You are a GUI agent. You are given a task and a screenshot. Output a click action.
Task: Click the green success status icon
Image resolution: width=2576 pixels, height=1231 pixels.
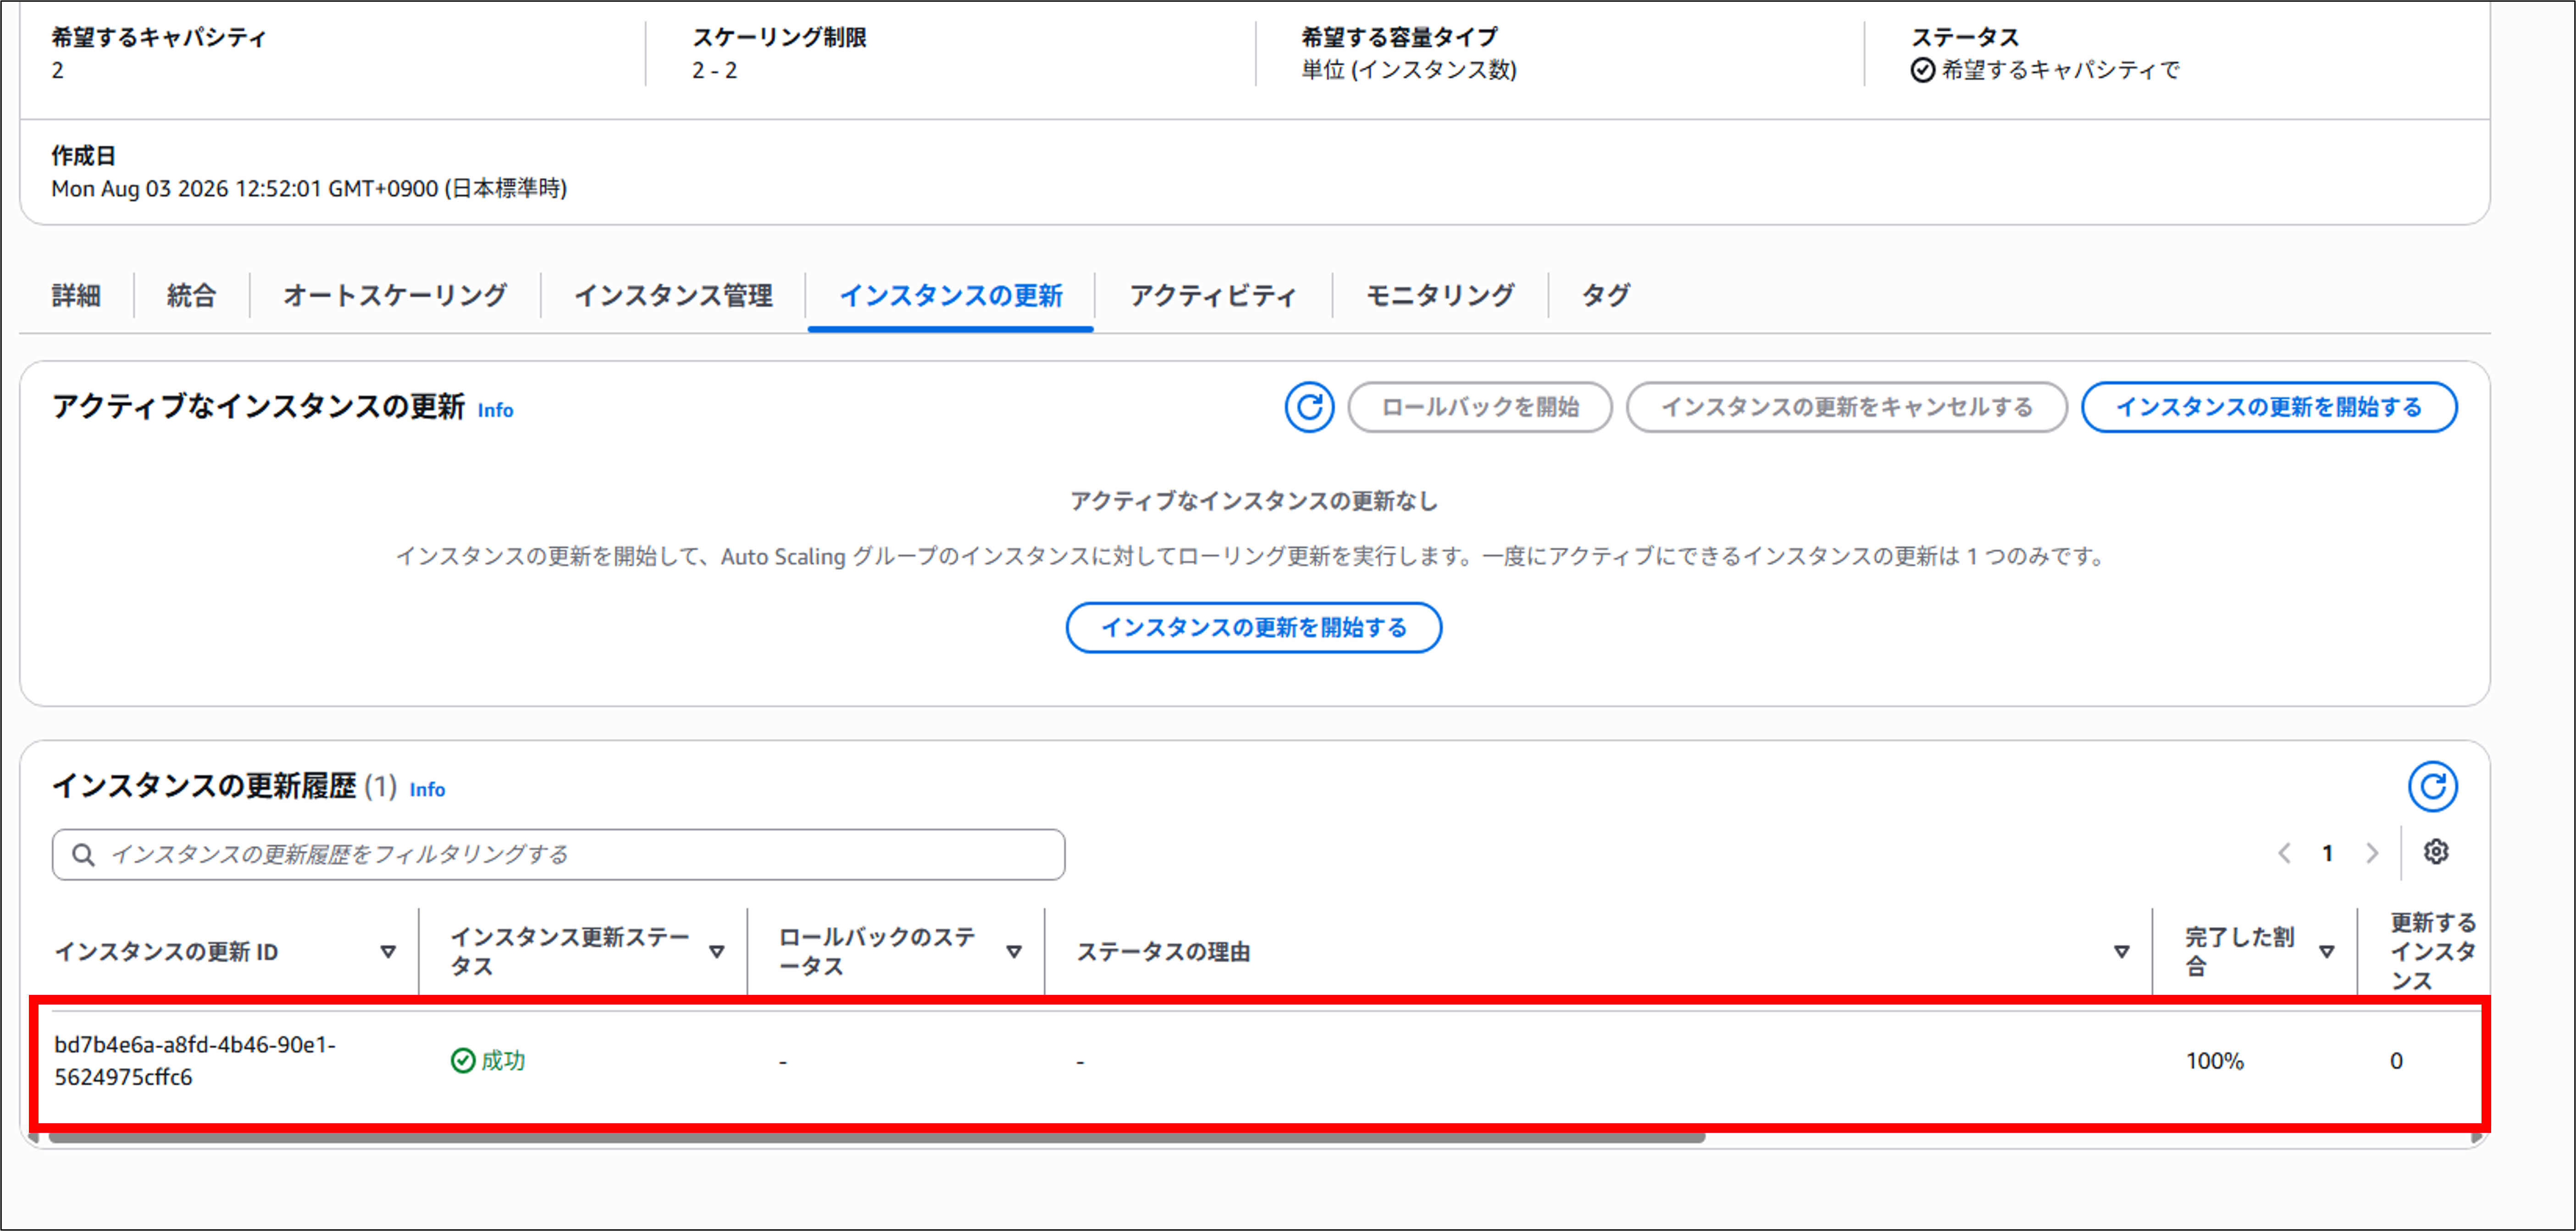pyautogui.click(x=463, y=1060)
